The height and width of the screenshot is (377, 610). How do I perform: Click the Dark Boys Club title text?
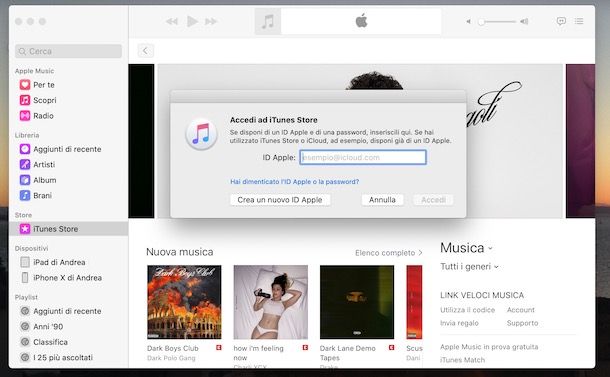[x=173, y=348]
